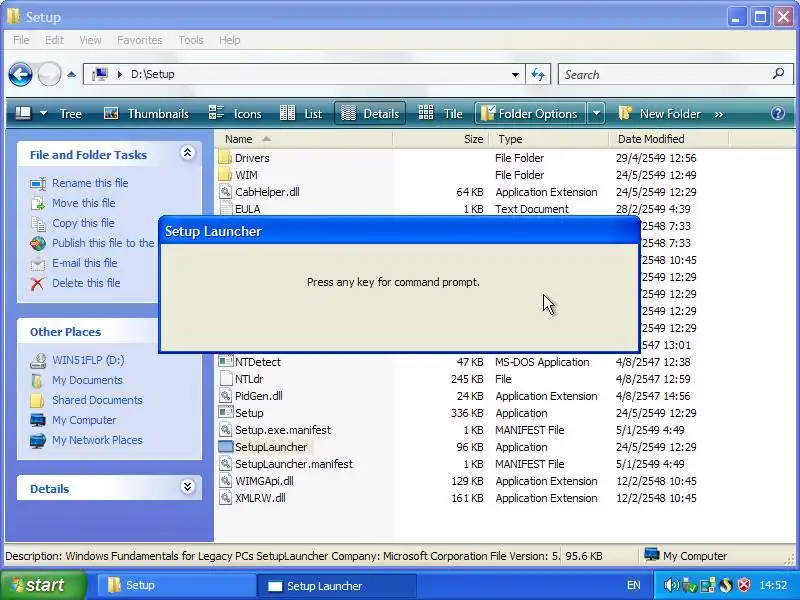The width and height of the screenshot is (800, 600).
Task: Sort by the Type column header
Action: (x=549, y=139)
